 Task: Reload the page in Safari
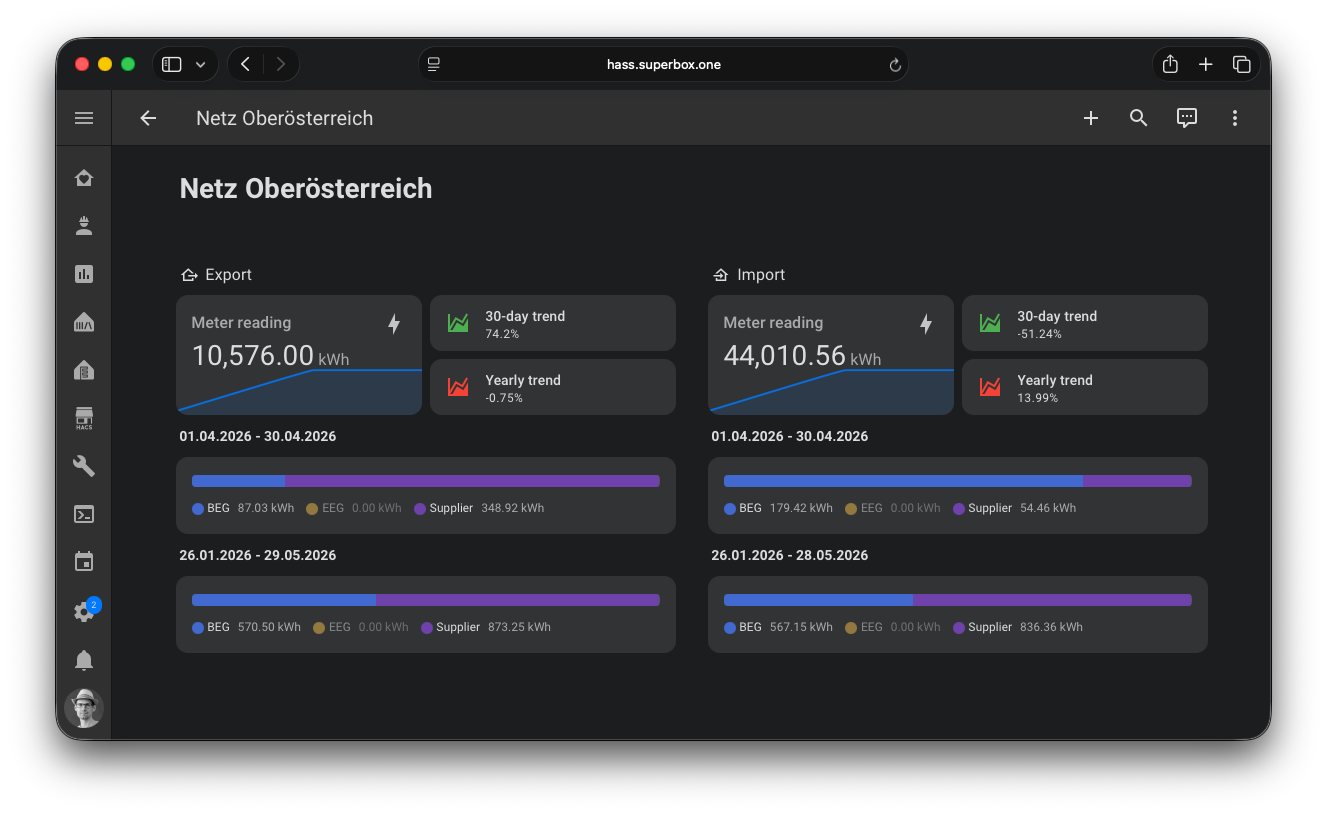point(895,64)
